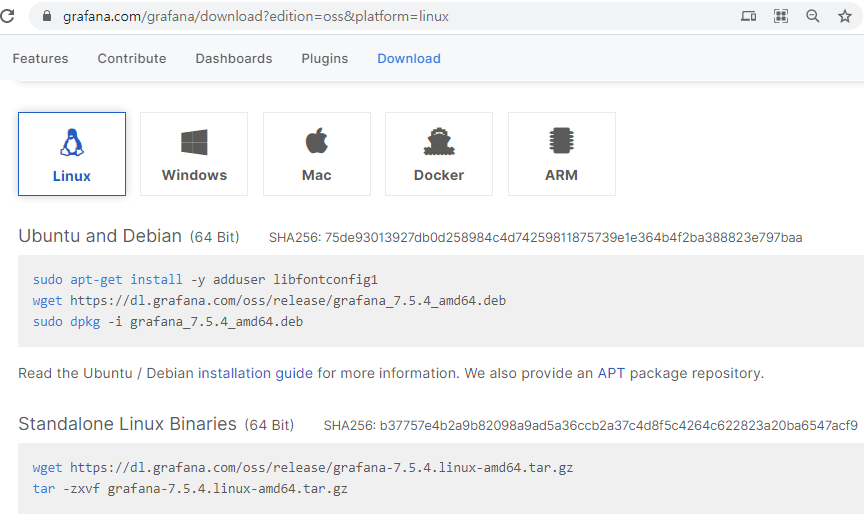This screenshot has width=864, height=524.
Task: Open the Download nav item
Action: pyautogui.click(x=409, y=58)
